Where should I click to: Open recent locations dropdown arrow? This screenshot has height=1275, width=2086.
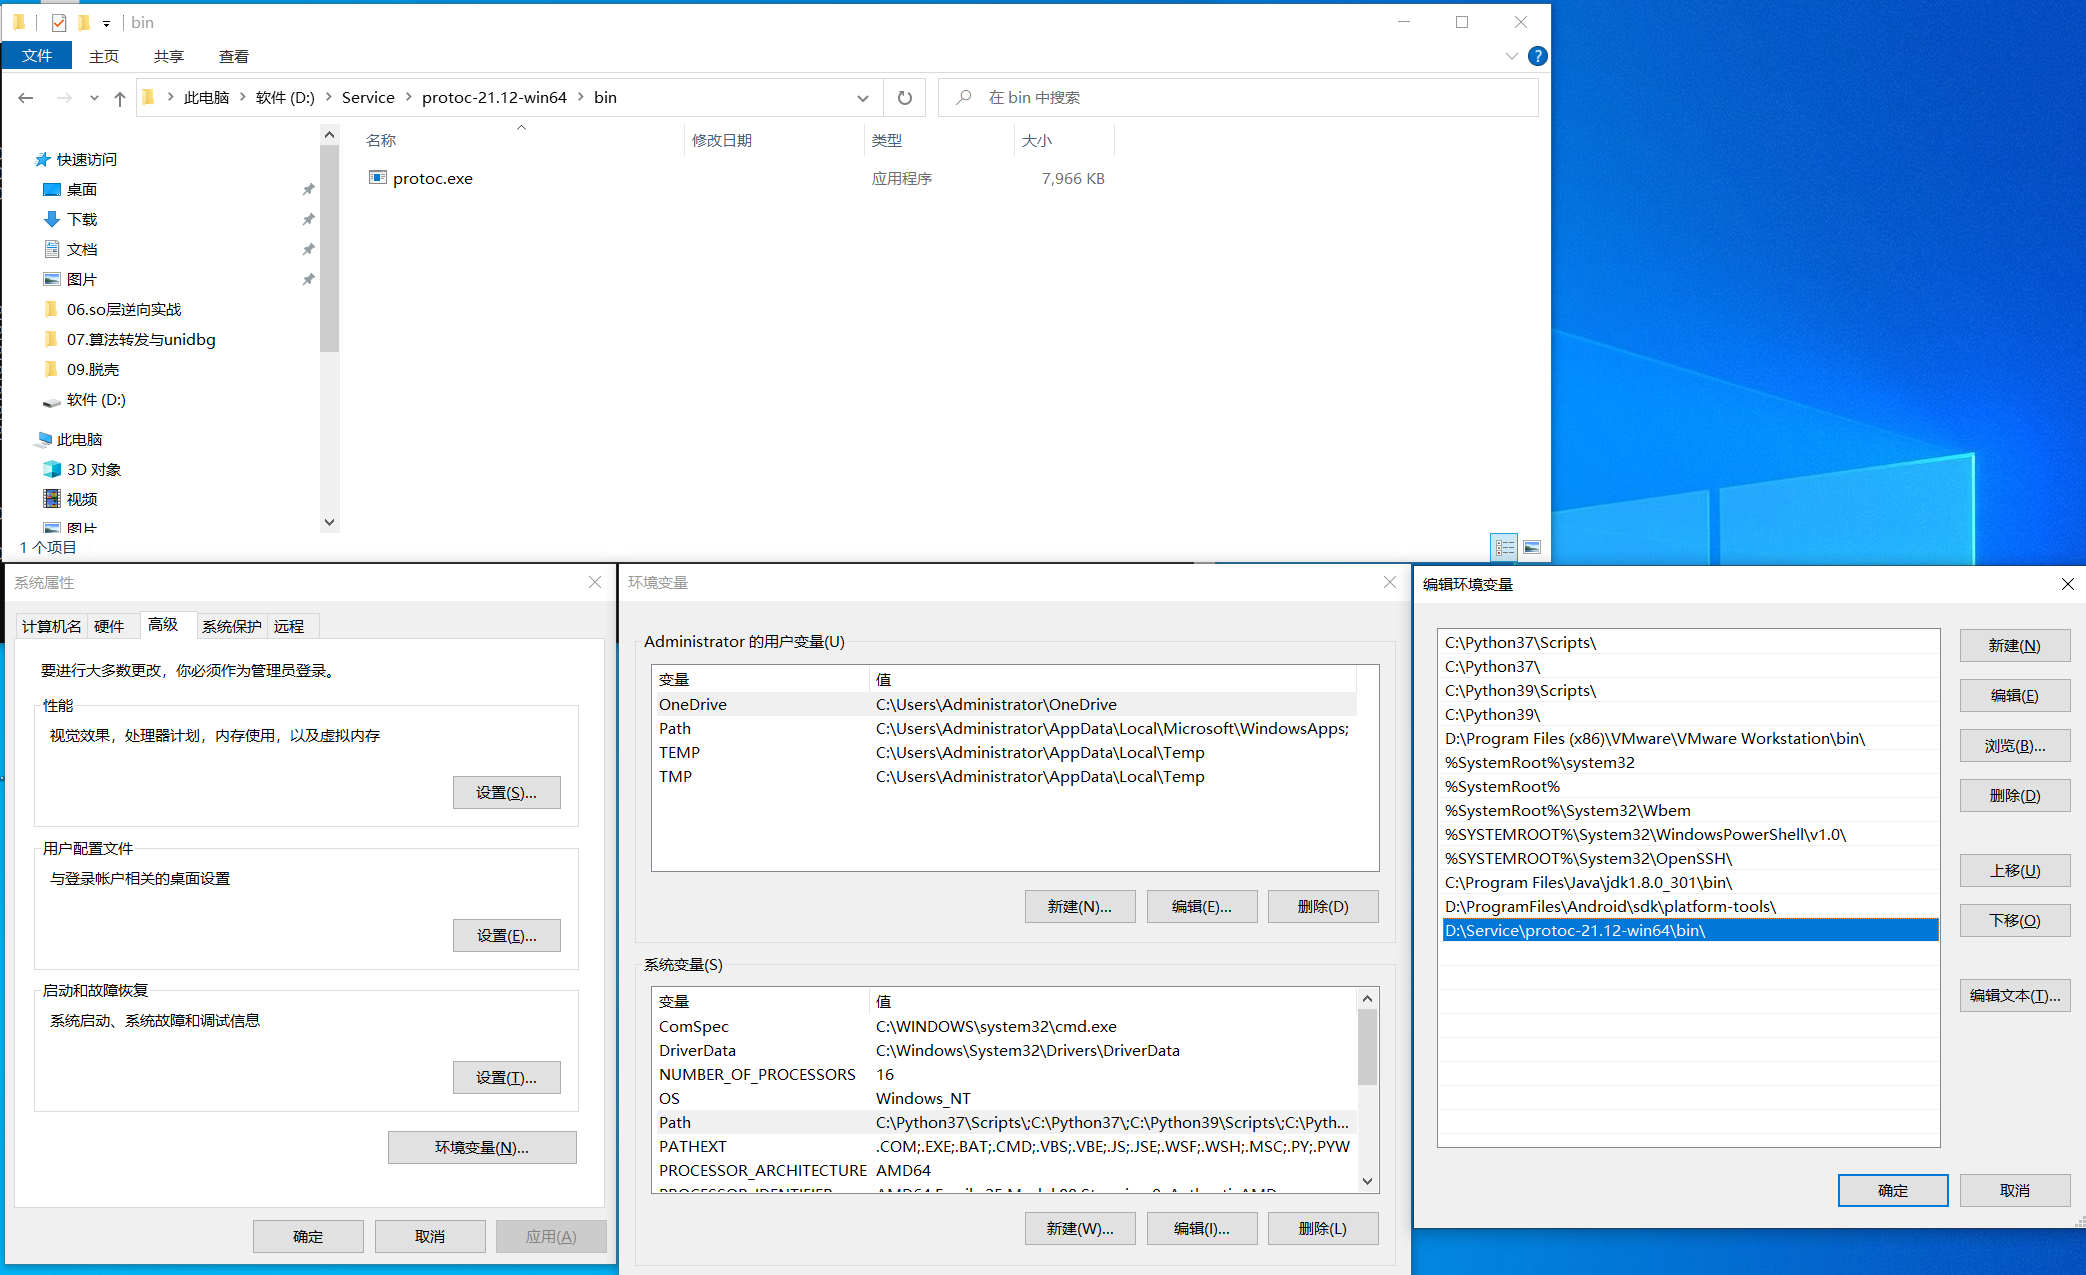pyautogui.click(x=94, y=98)
